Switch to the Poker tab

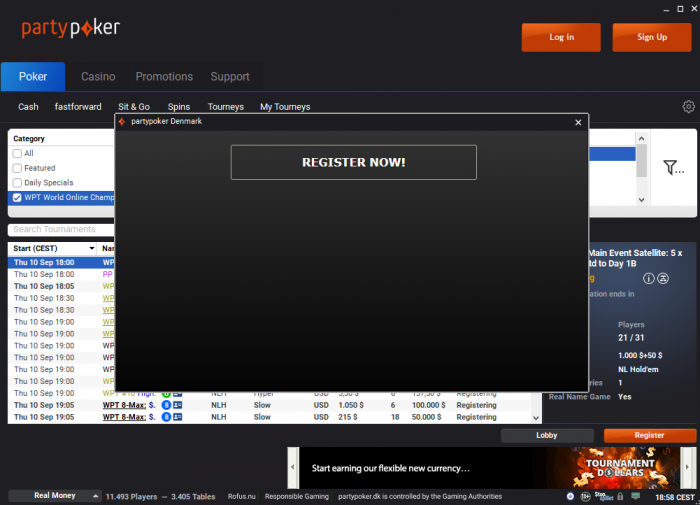[33, 77]
